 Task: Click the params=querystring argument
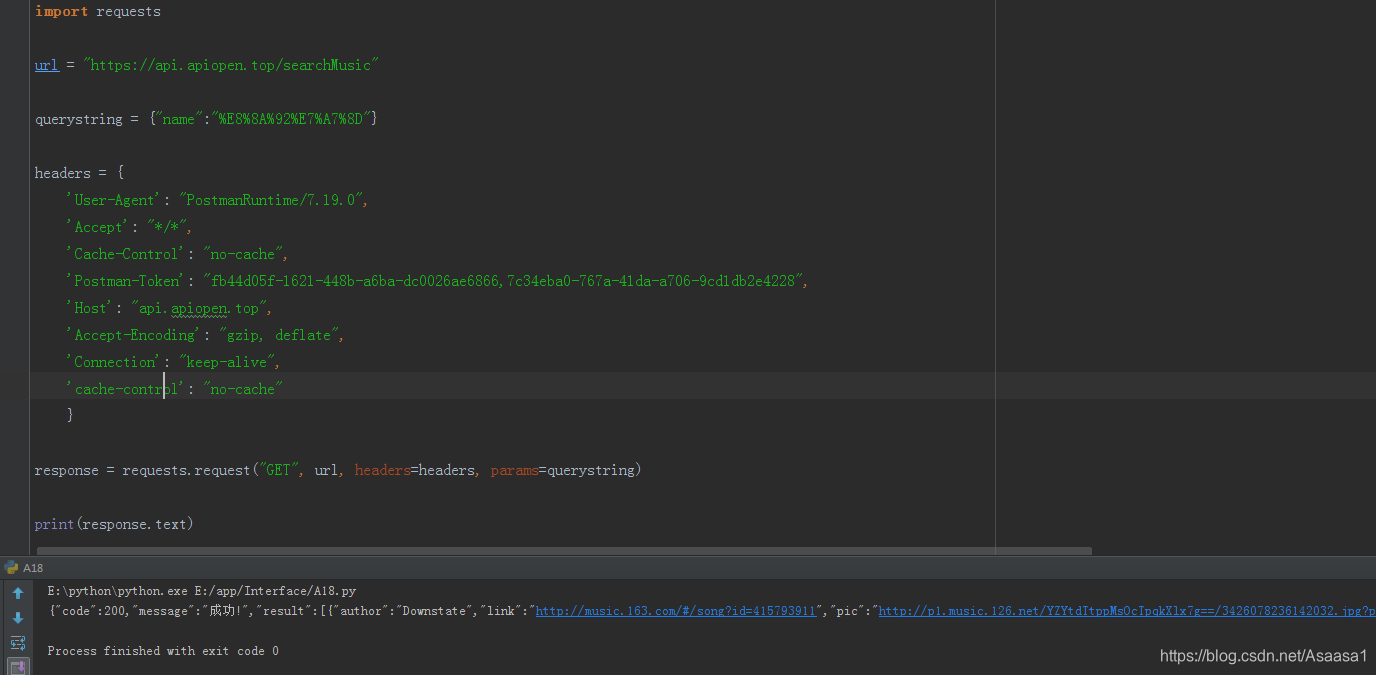[562, 470]
